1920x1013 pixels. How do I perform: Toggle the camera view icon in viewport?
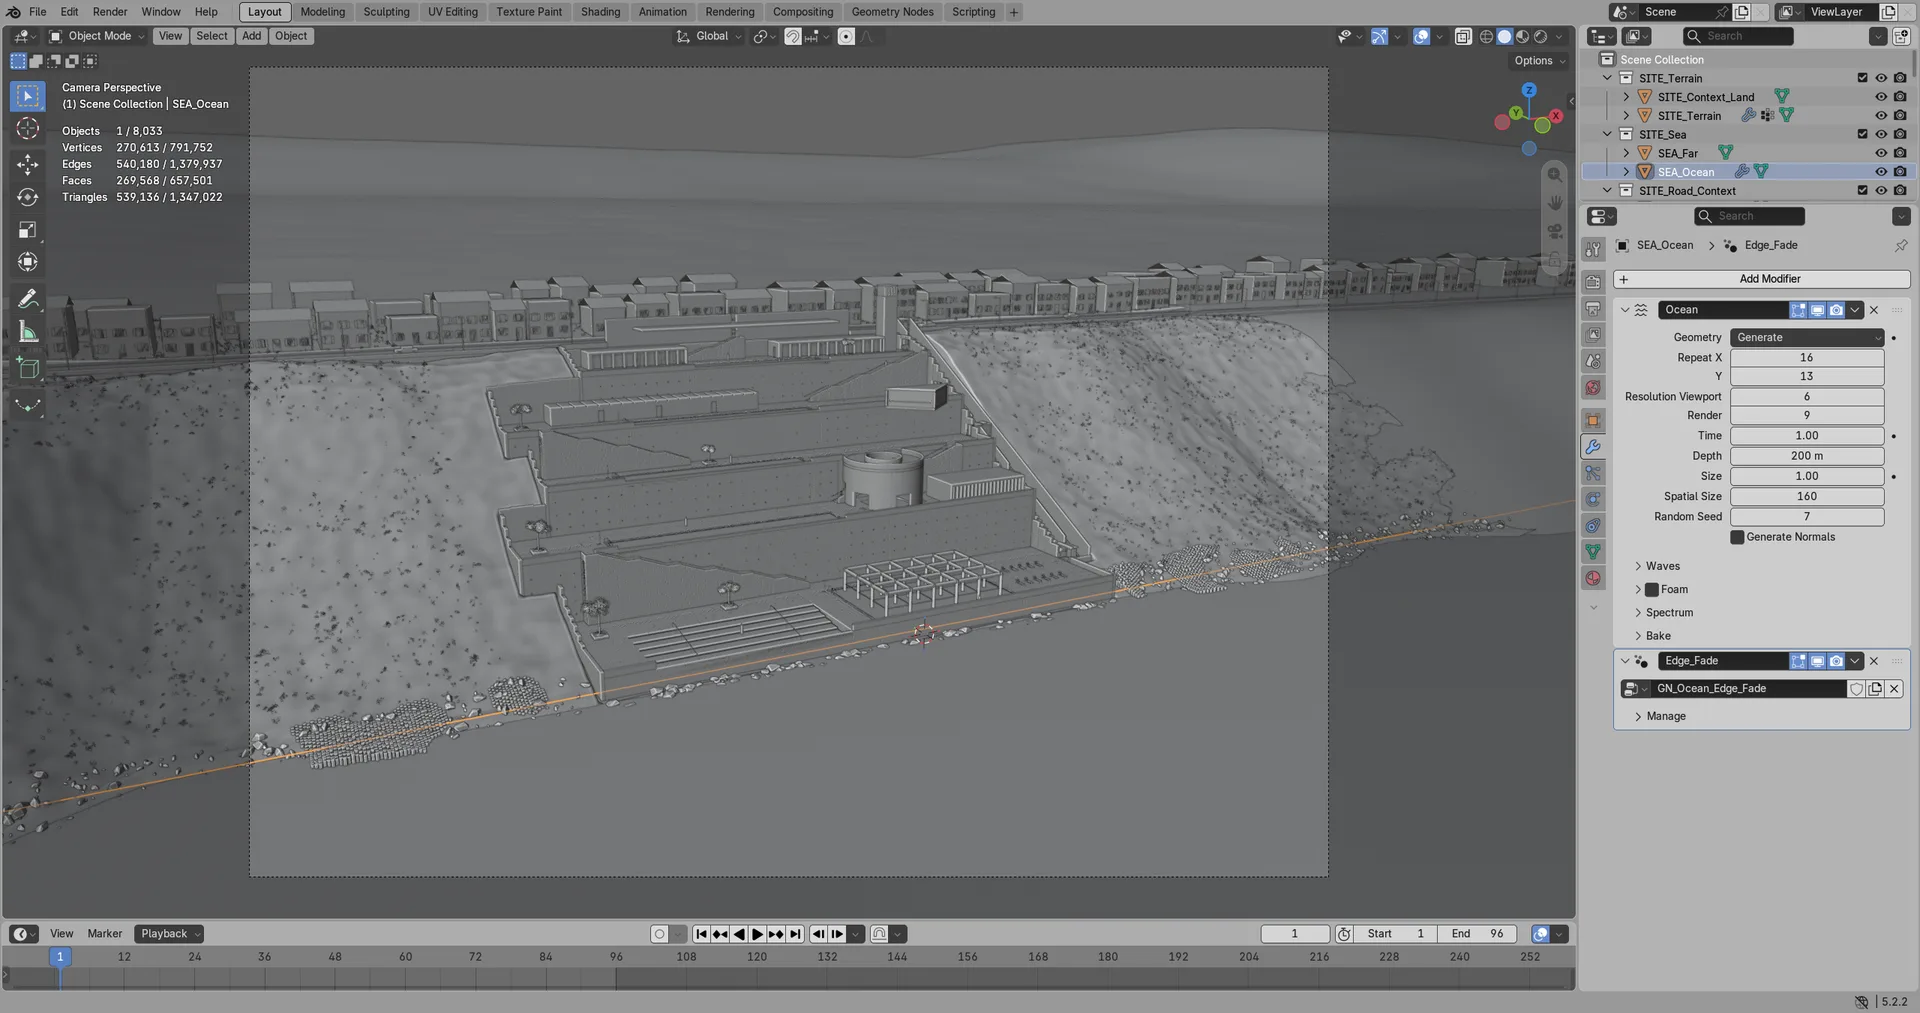coord(1555,231)
